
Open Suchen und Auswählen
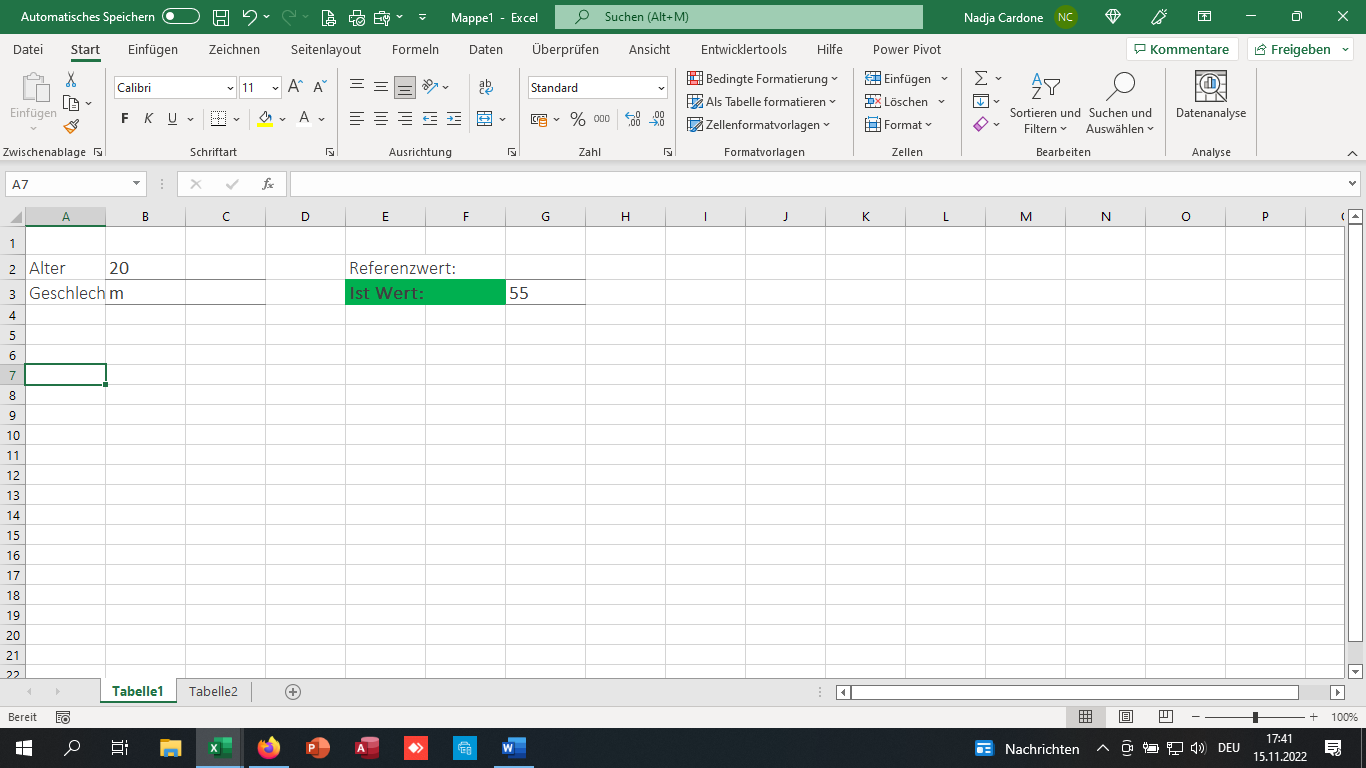point(1120,103)
